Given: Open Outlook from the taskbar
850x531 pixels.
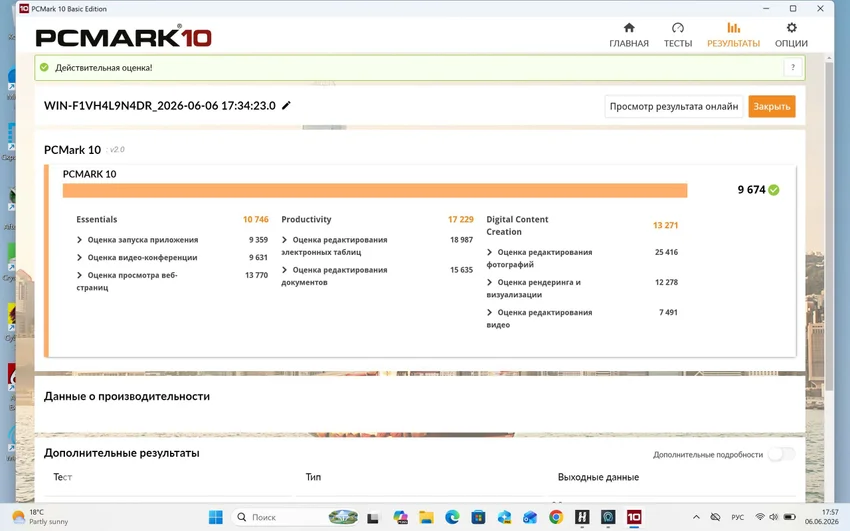Looking at the screenshot, I should pyautogui.click(x=530, y=517).
